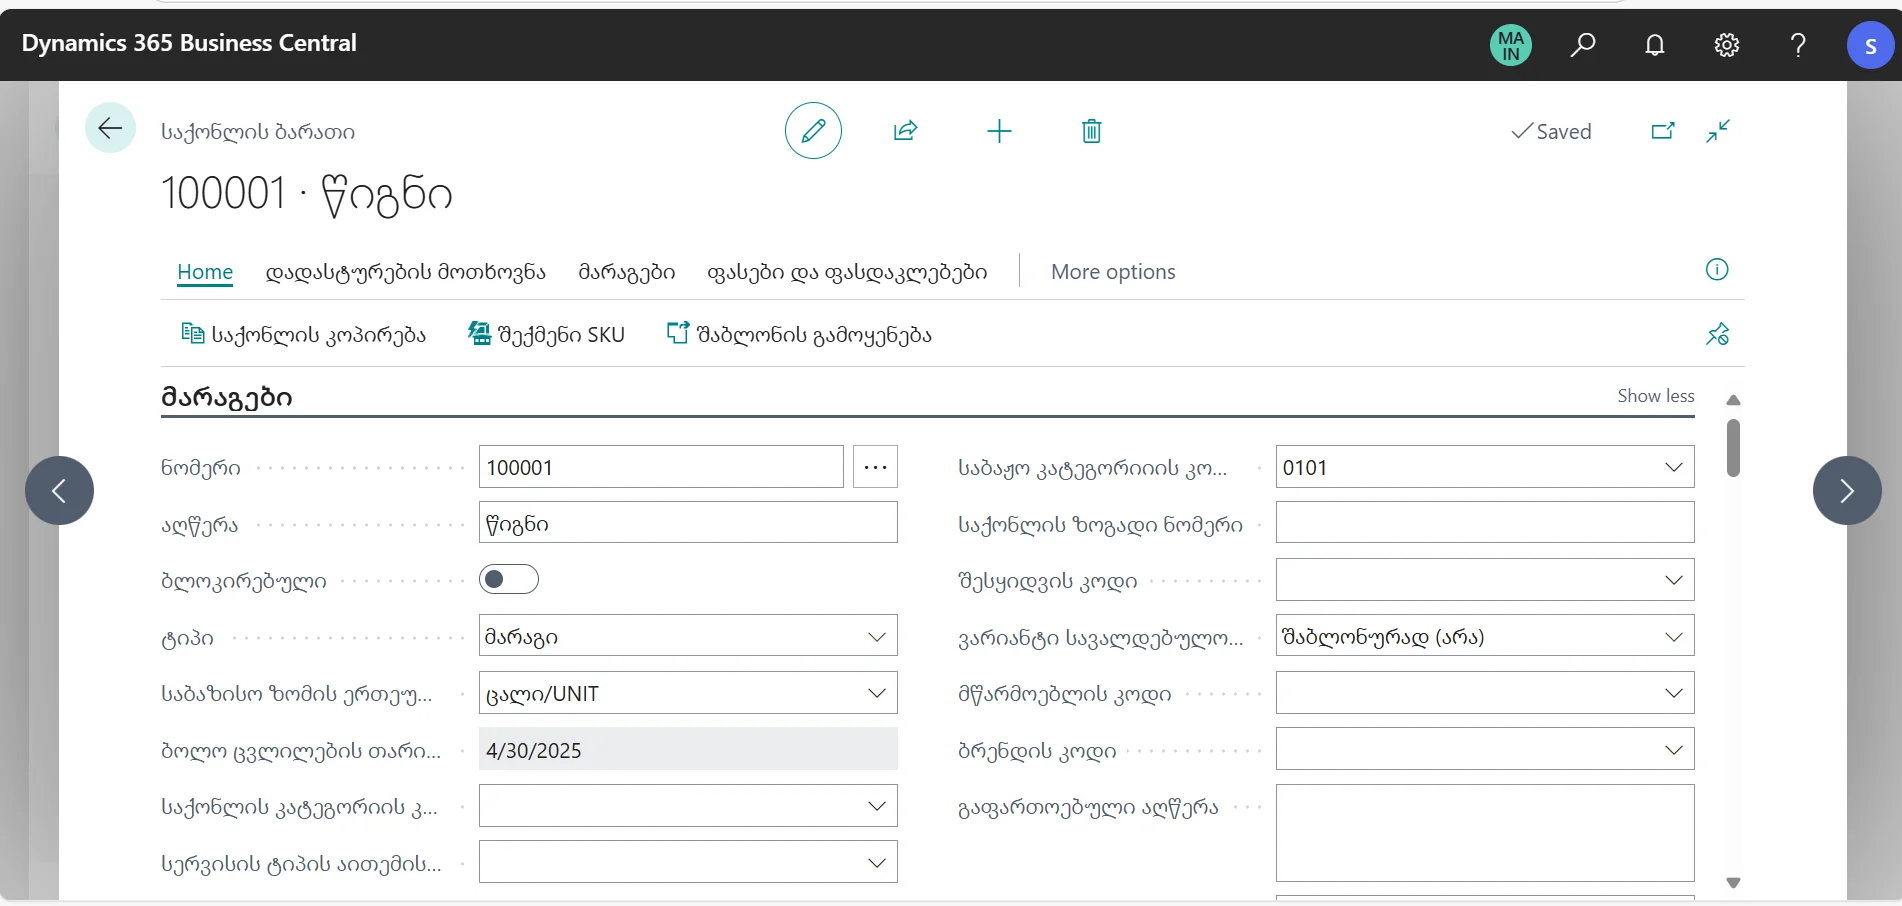Click the share icon
The height and width of the screenshot is (906, 1902).
tap(905, 131)
